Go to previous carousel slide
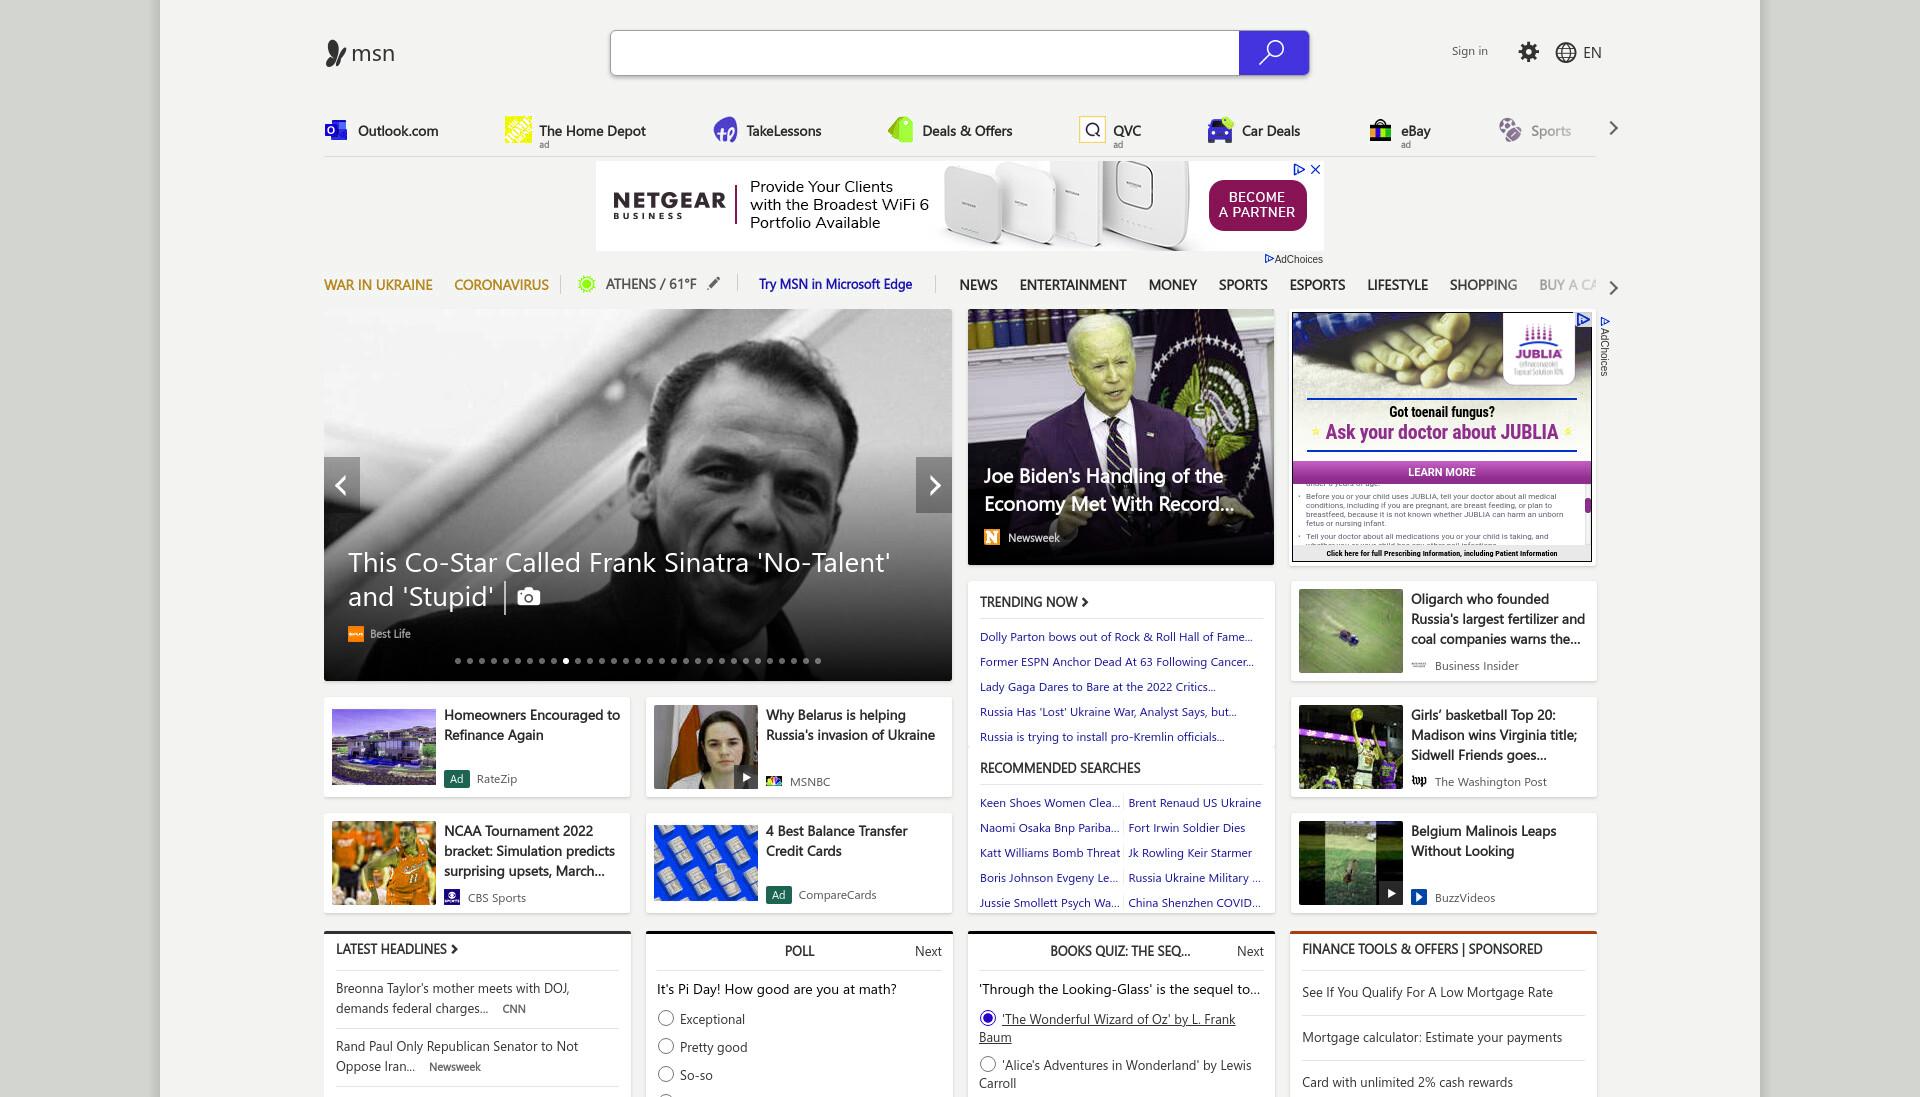The image size is (1920, 1097). coord(341,485)
